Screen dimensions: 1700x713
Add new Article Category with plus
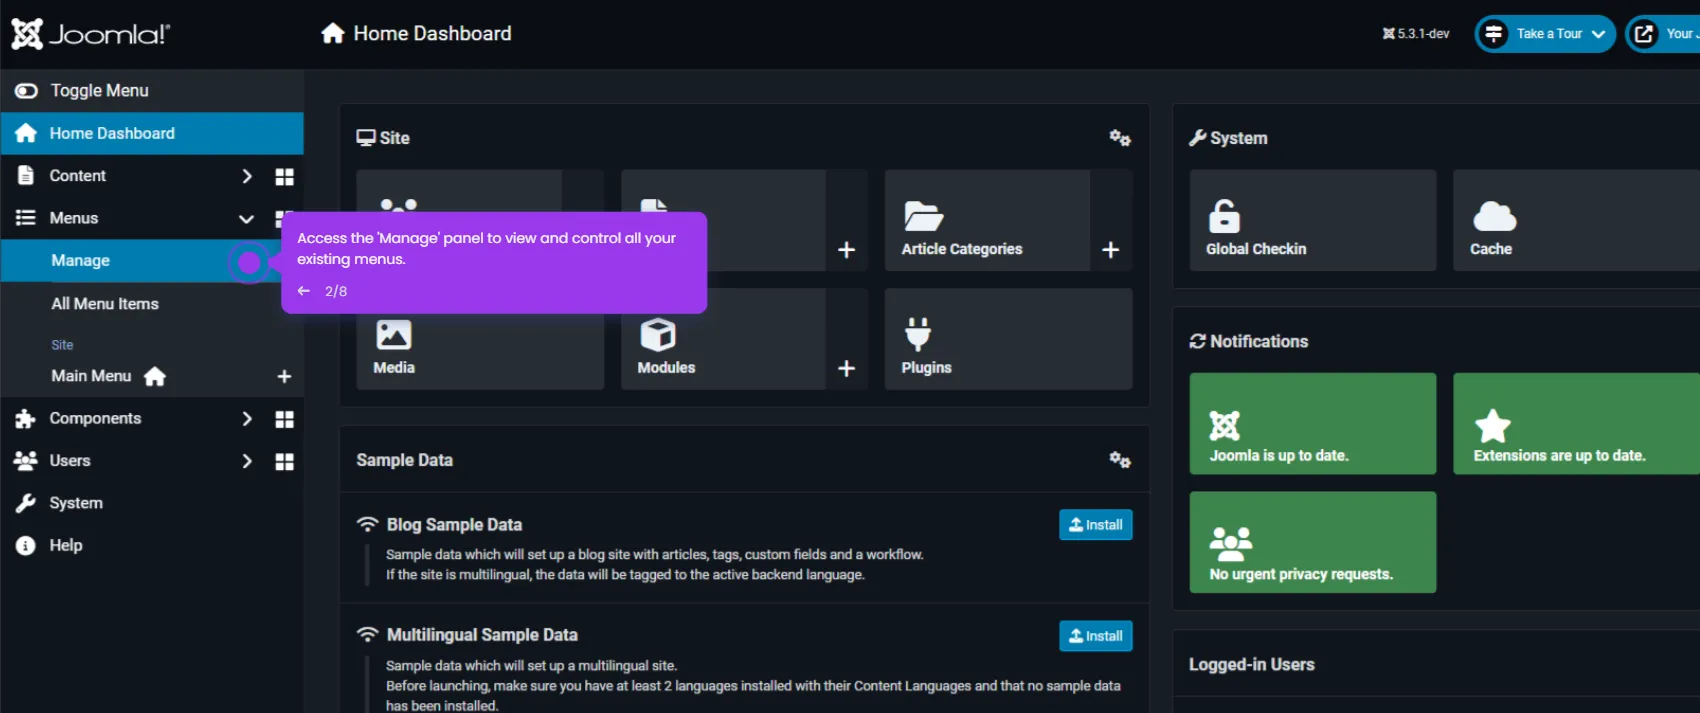[1111, 250]
